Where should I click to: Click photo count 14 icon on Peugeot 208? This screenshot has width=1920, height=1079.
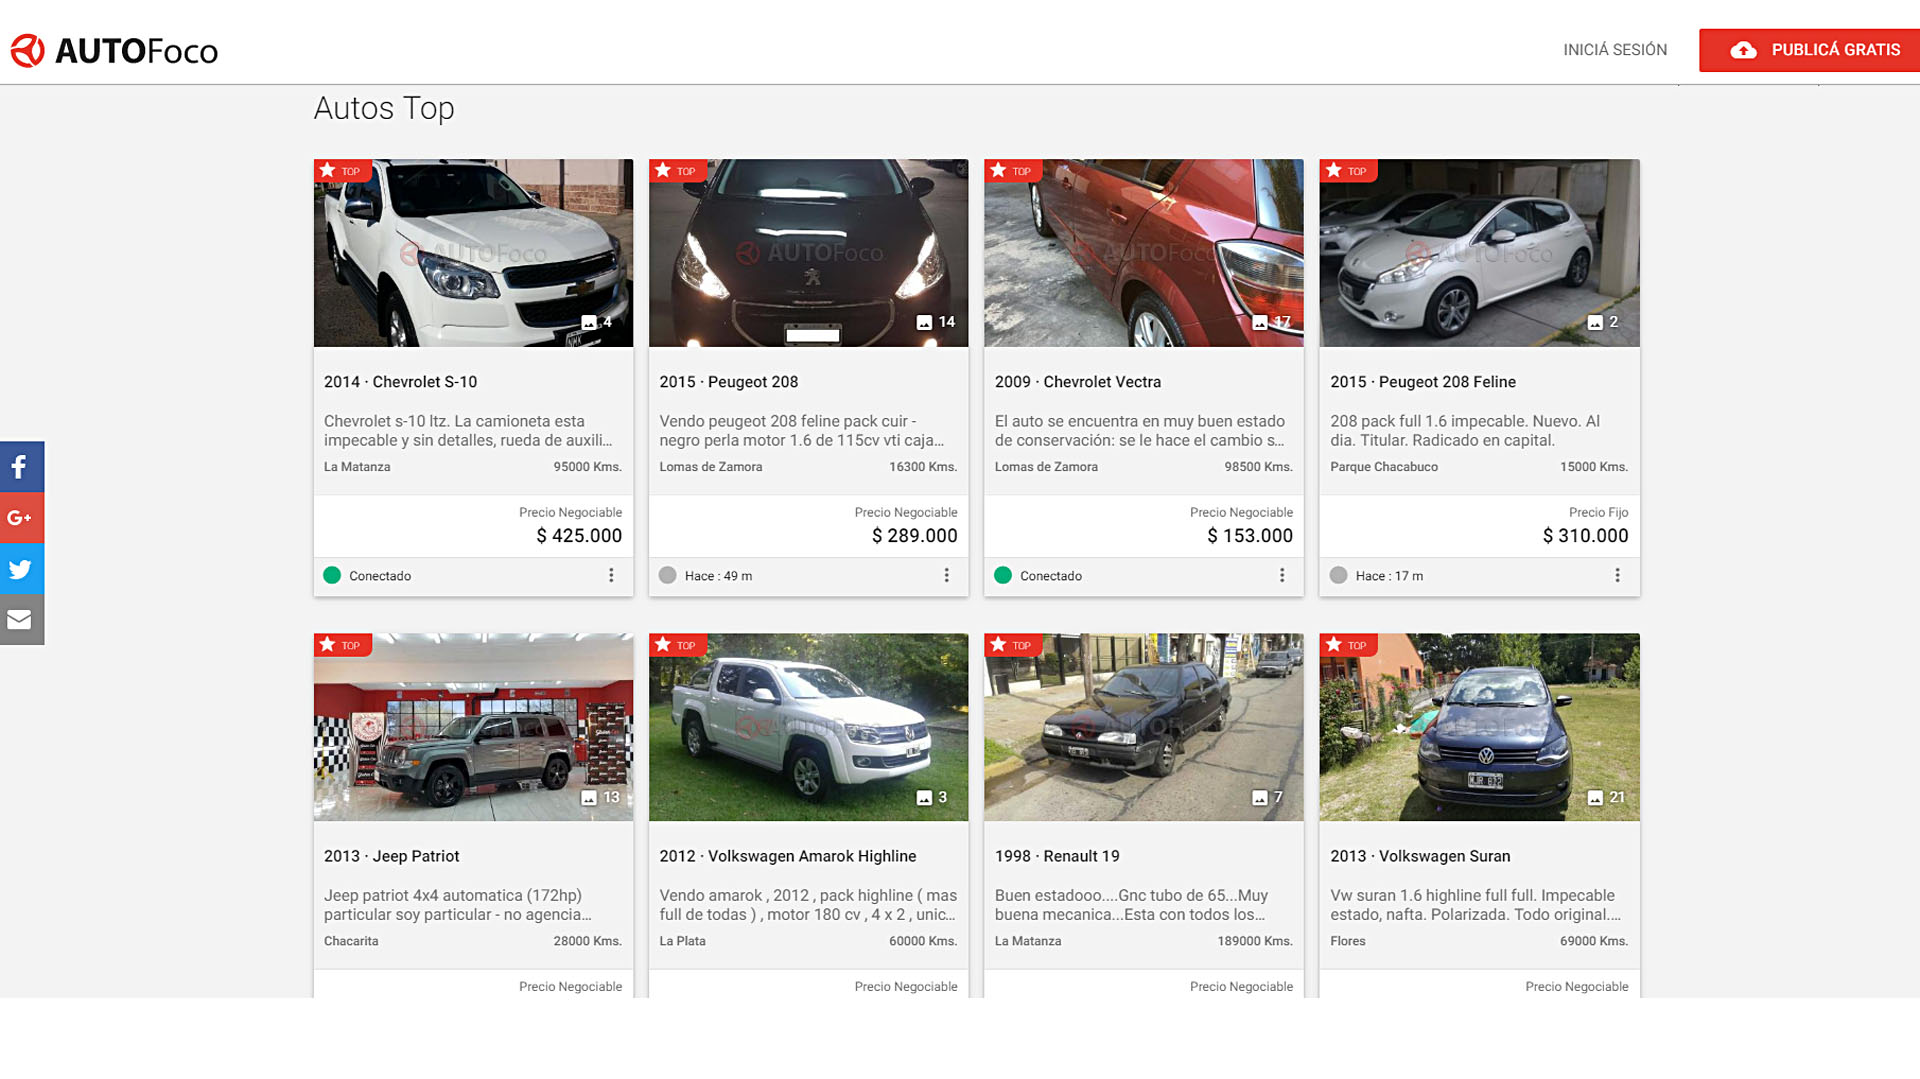click(x=936, y=322)
